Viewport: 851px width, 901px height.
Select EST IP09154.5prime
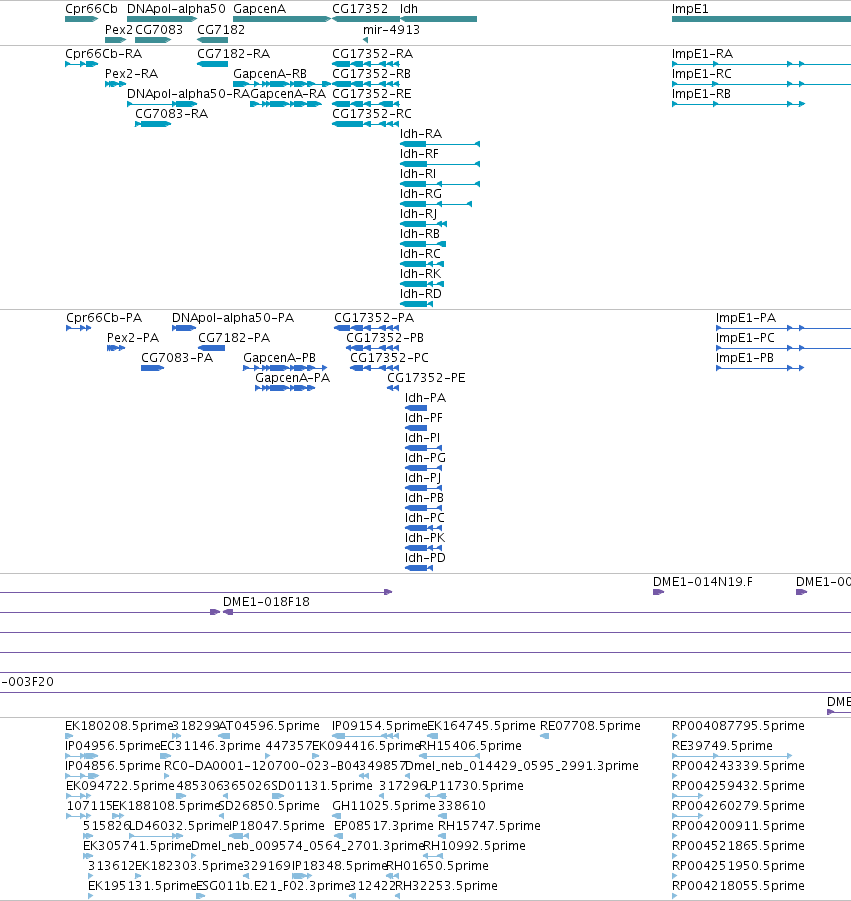tap(365, 736)
